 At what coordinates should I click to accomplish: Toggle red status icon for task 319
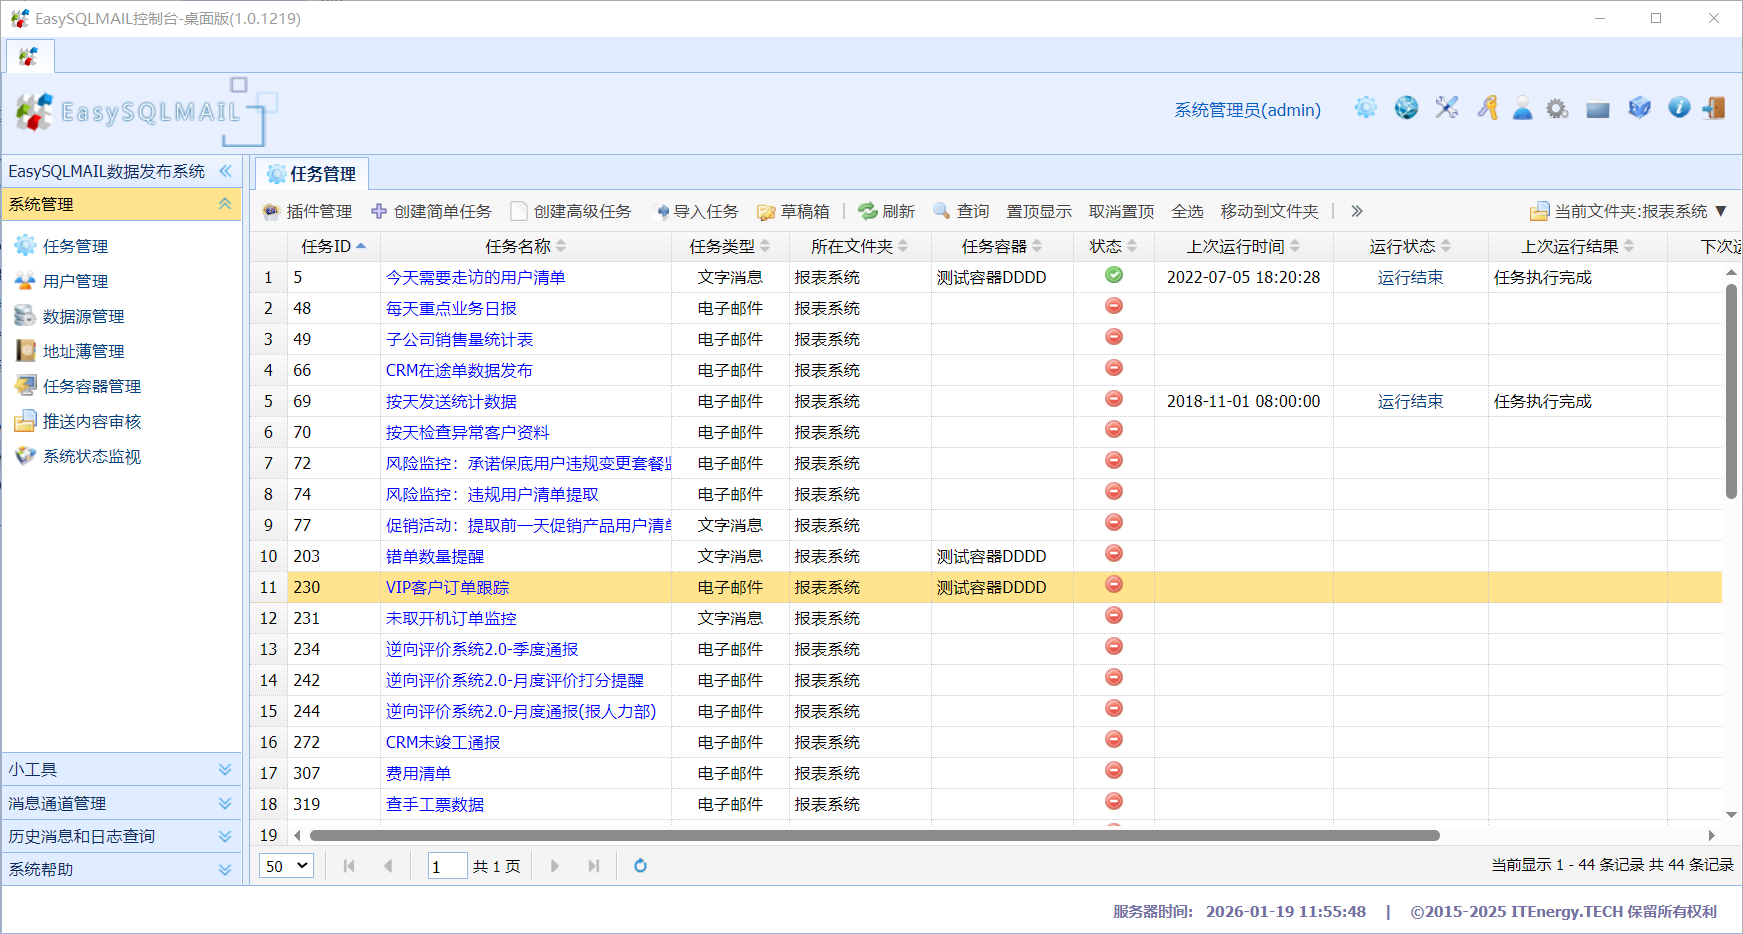1114,802
